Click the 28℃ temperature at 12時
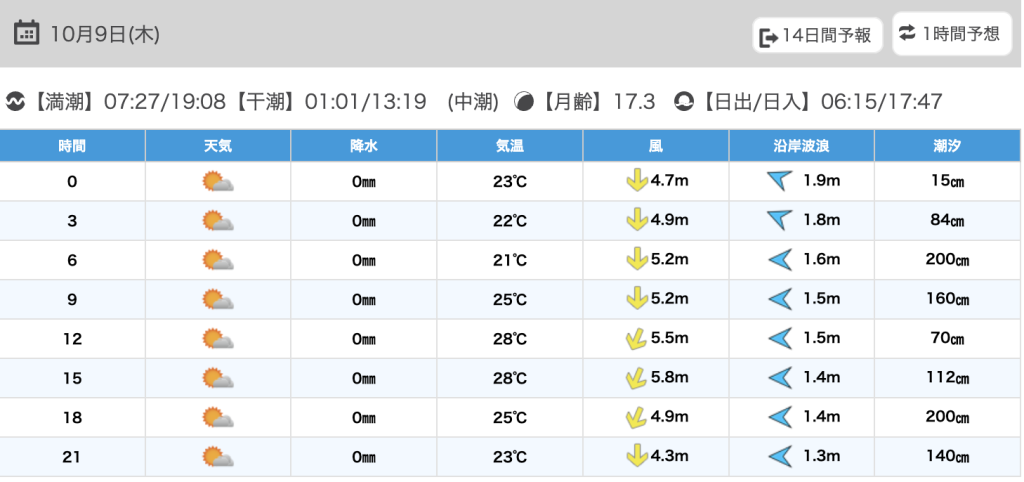 510,339
